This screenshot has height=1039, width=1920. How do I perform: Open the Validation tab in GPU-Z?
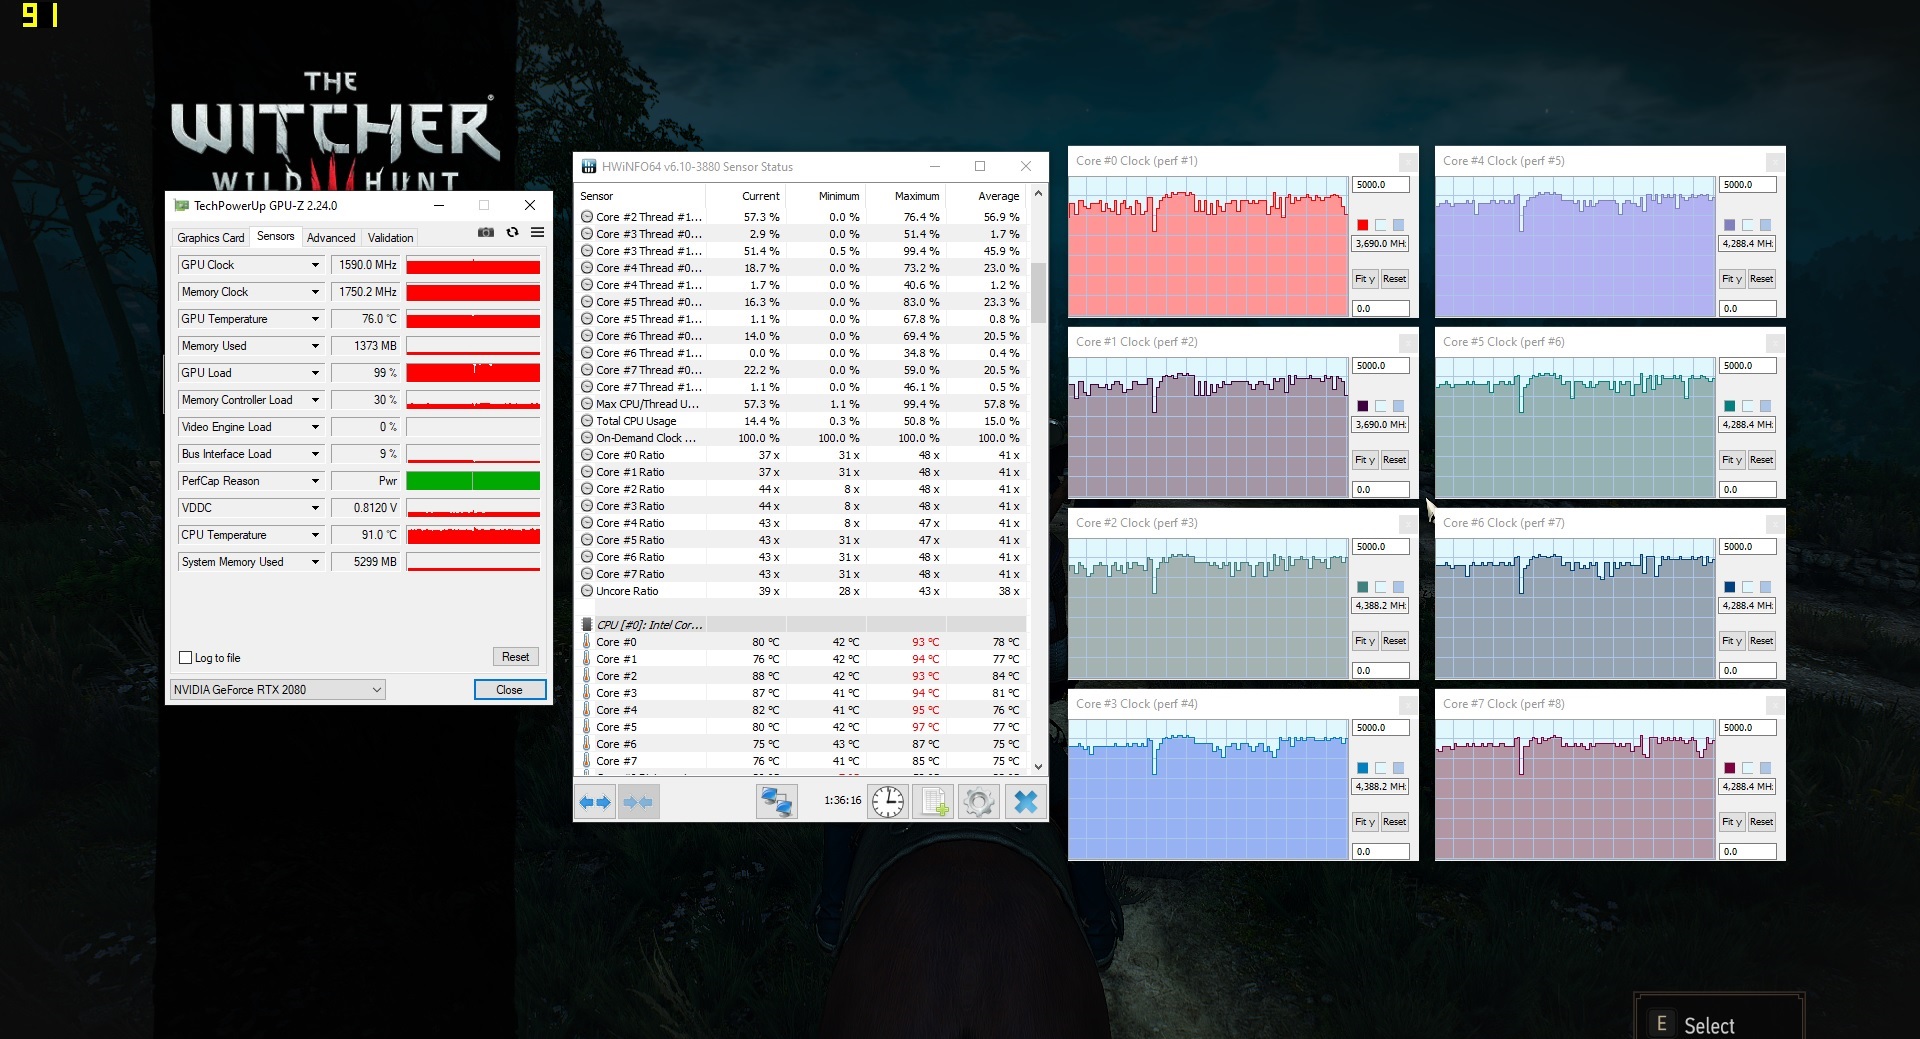(390, 238)
